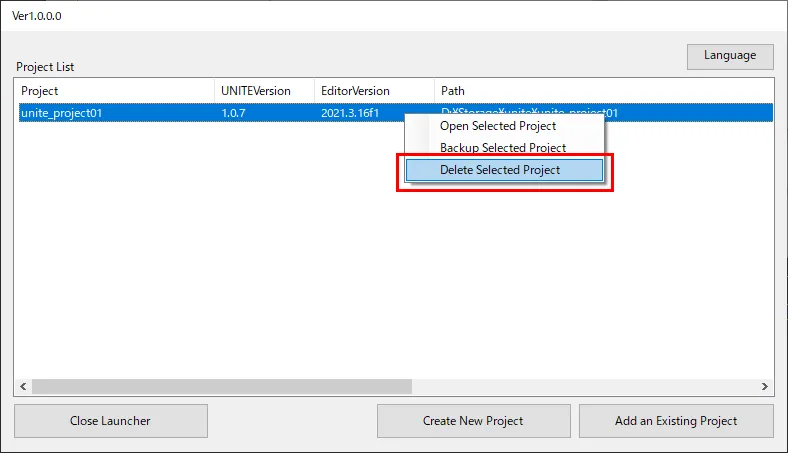
Task: Select the unite_project01 project name
Action: click(62, 113)
